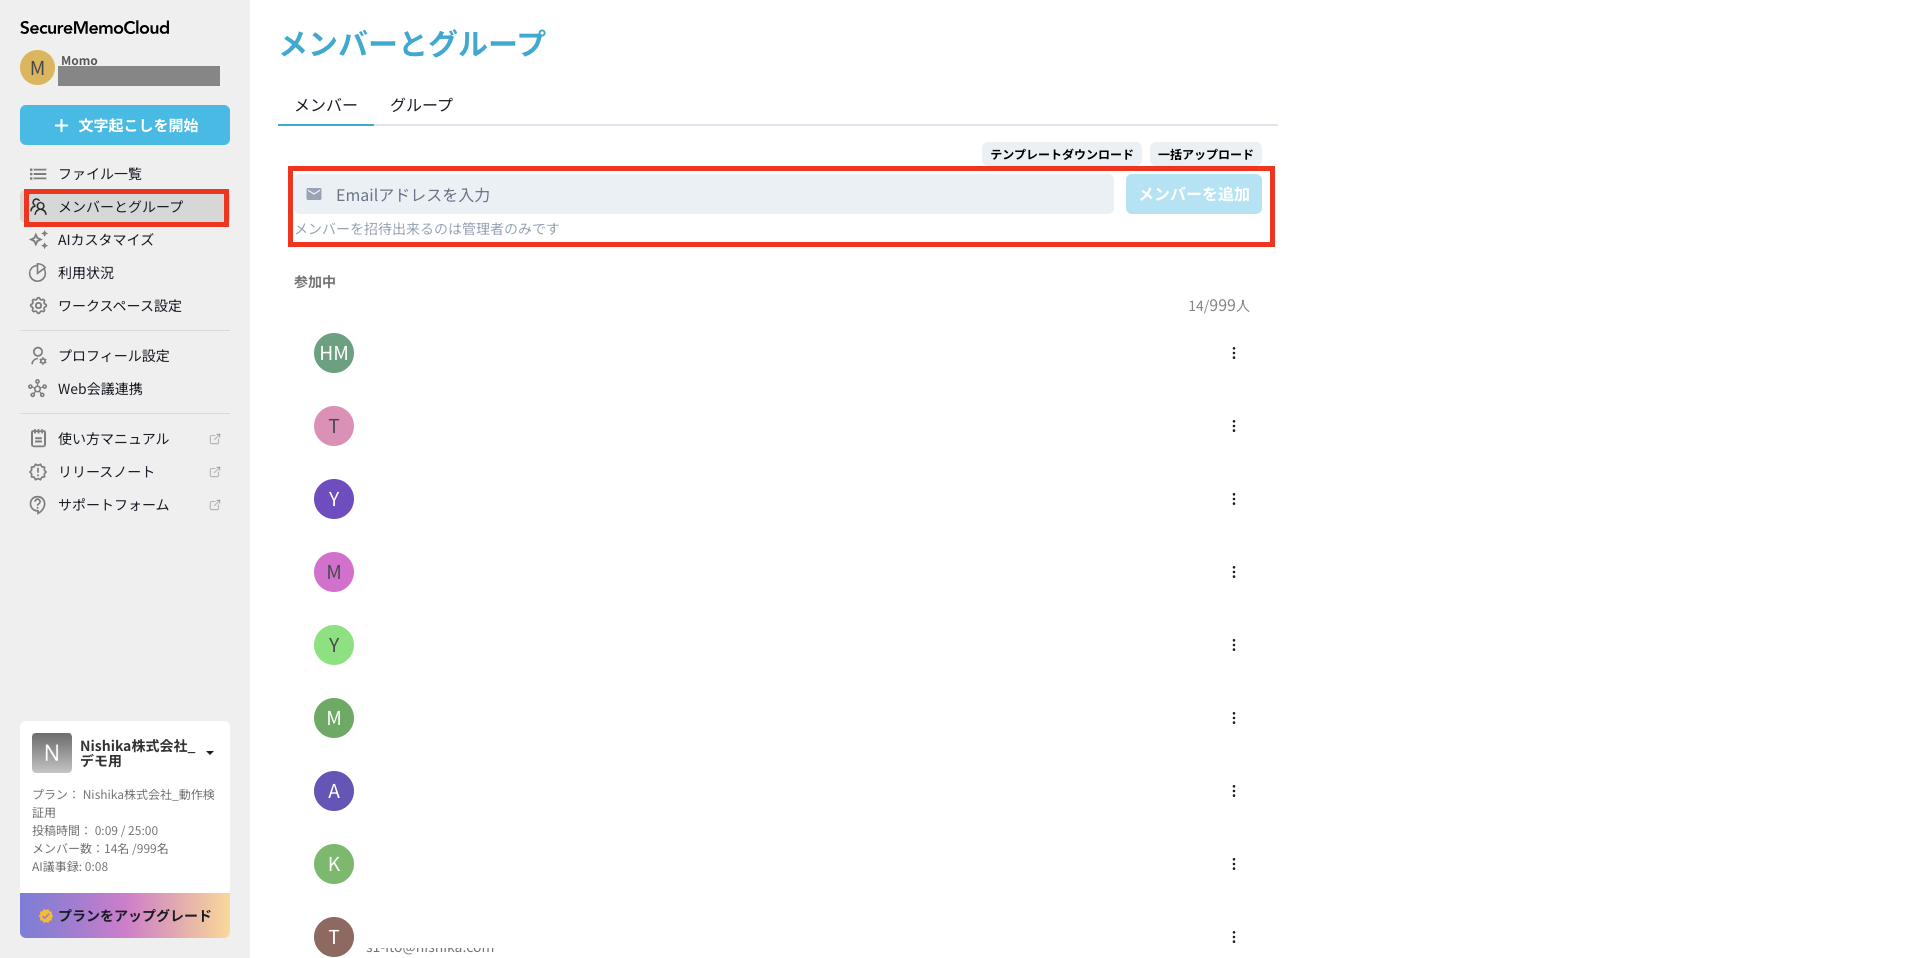Open Web会議連携 integration page
Image resolution: width=1920 pixels, height=958 pixels.
coord(100,389)
